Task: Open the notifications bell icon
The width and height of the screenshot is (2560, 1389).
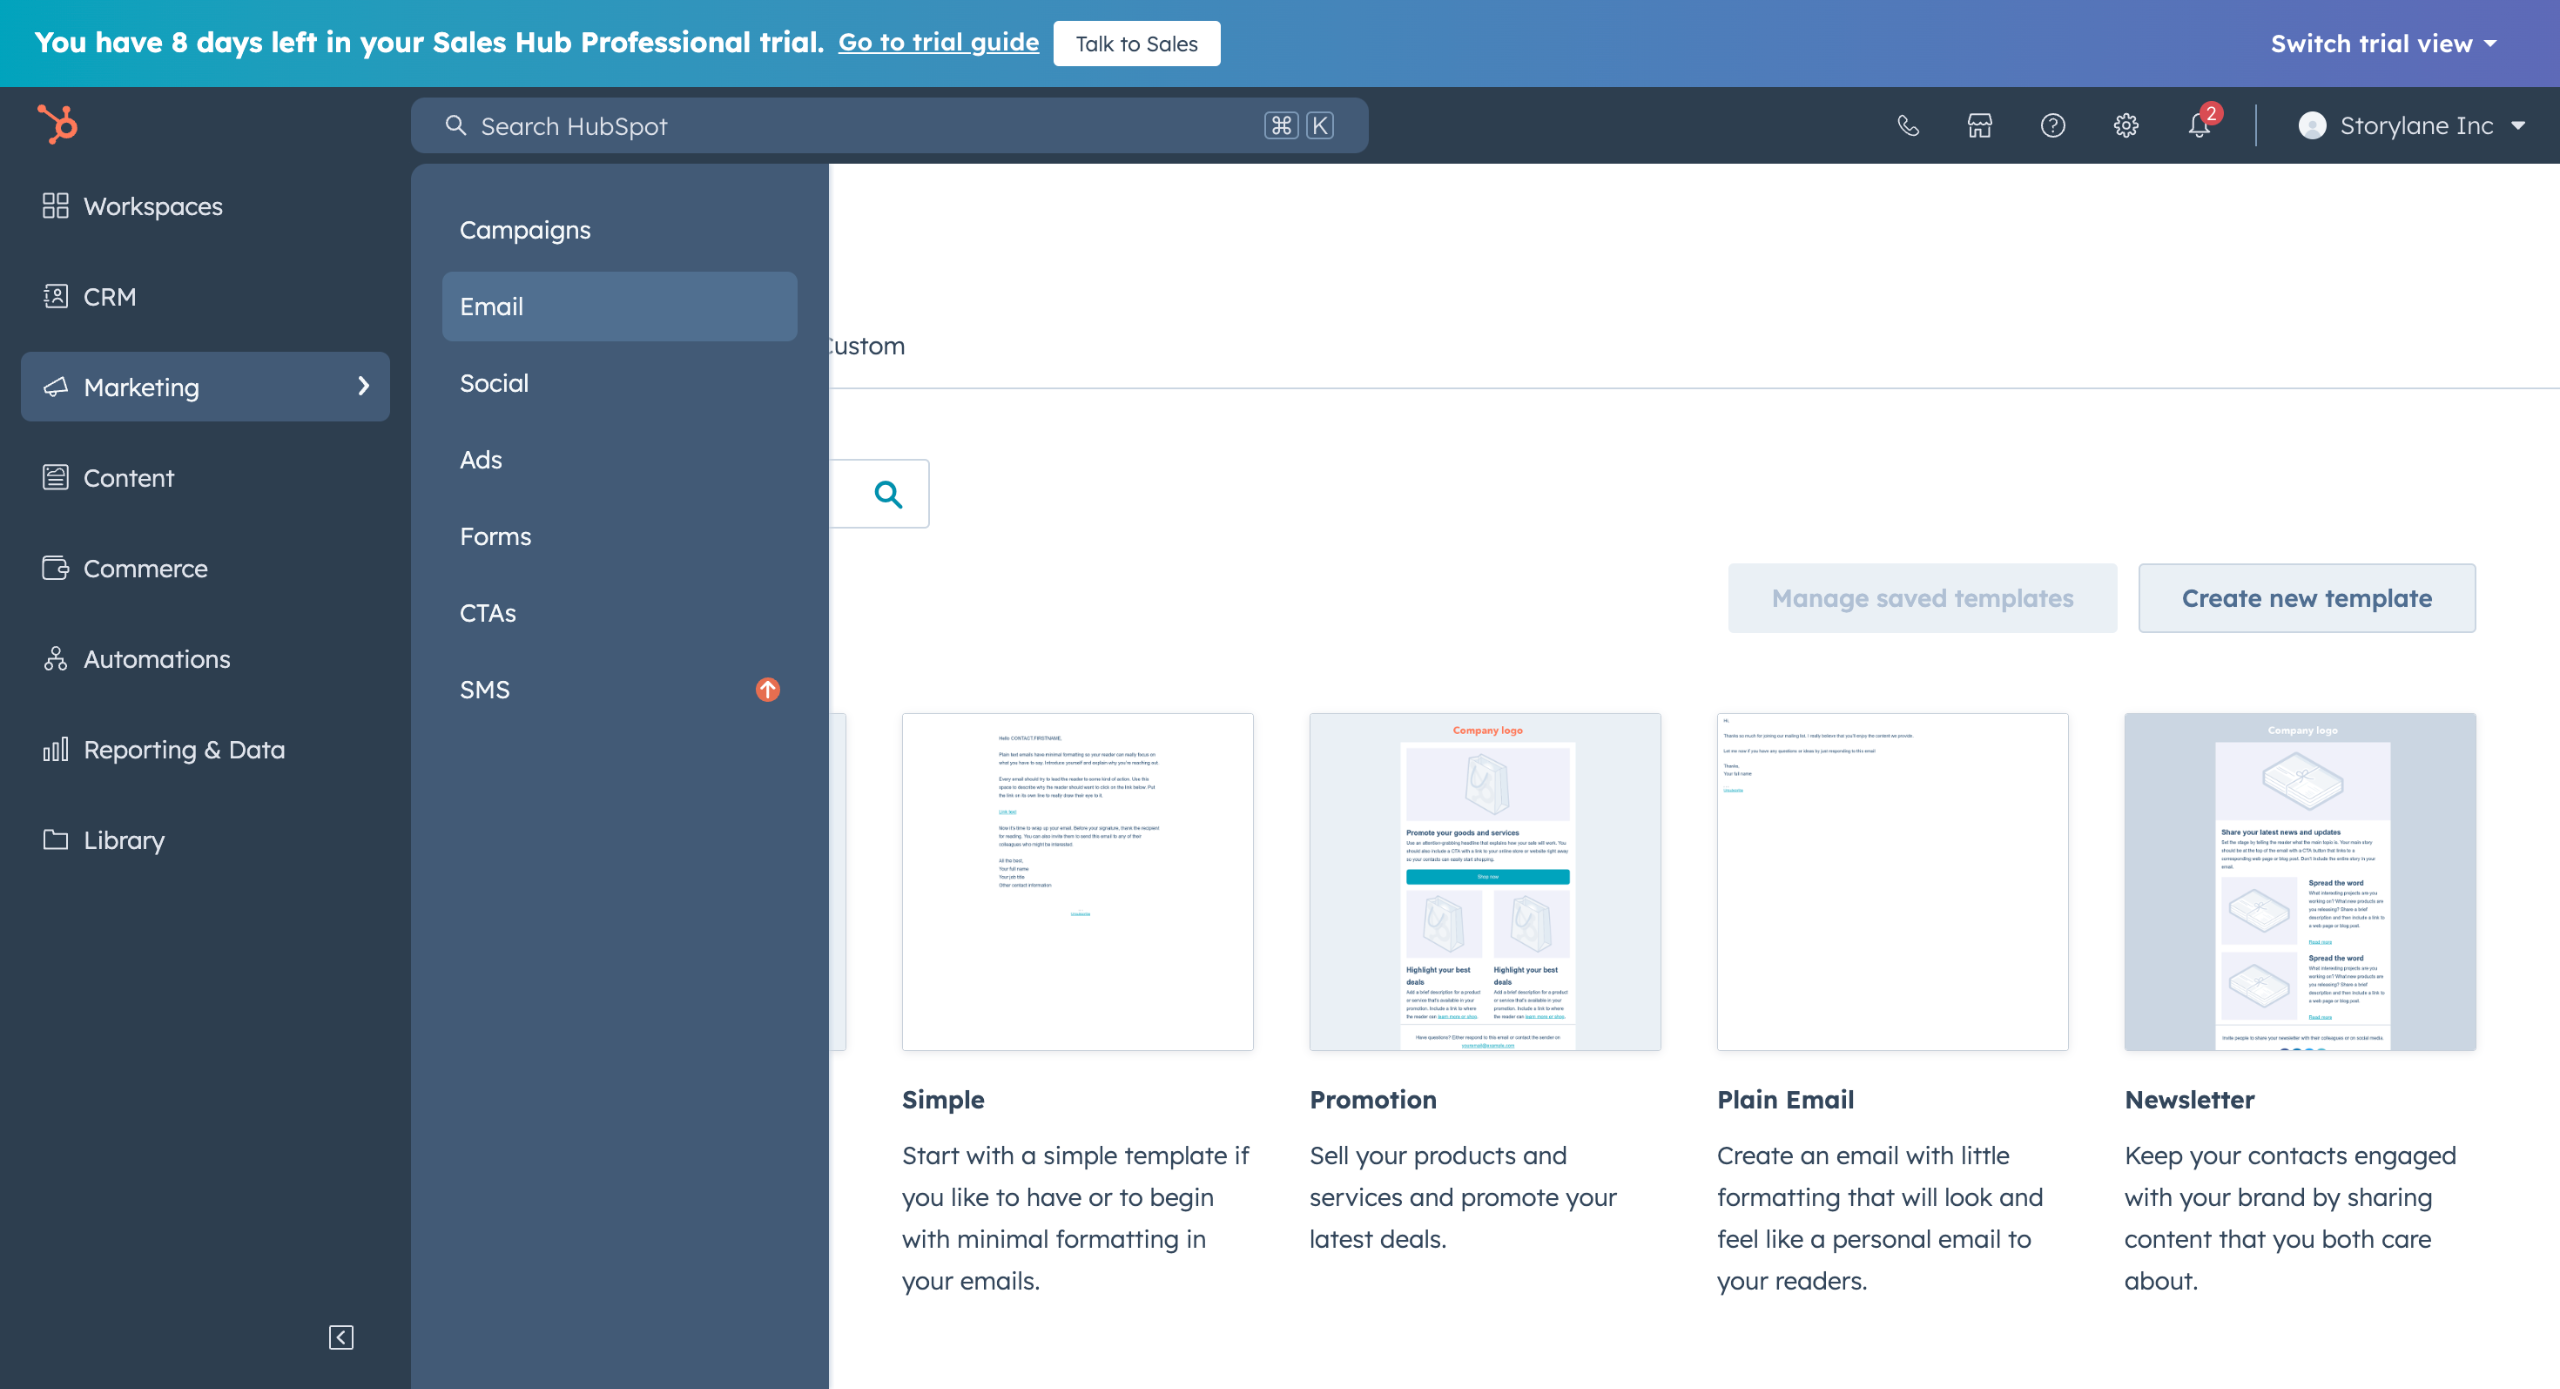Action: coord(2199,125)
